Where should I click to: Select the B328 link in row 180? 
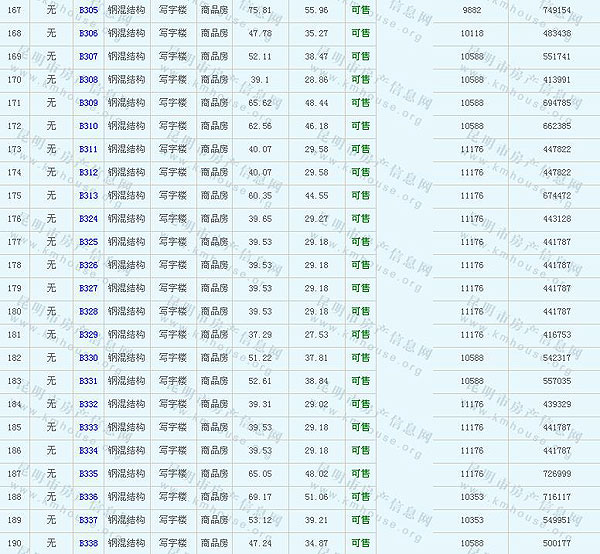click(x=88, y=312)
